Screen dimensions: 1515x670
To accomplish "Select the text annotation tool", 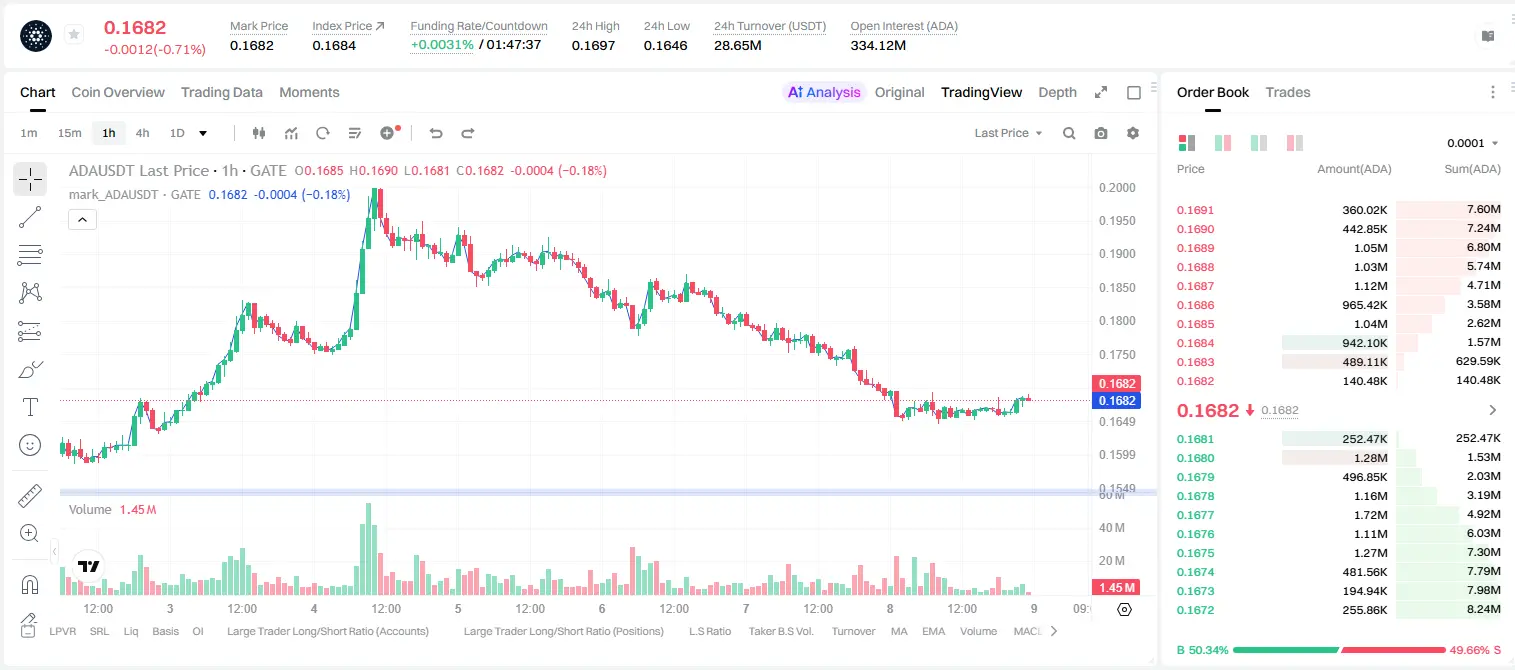I will pyautogui.click(x=30, y=407).
